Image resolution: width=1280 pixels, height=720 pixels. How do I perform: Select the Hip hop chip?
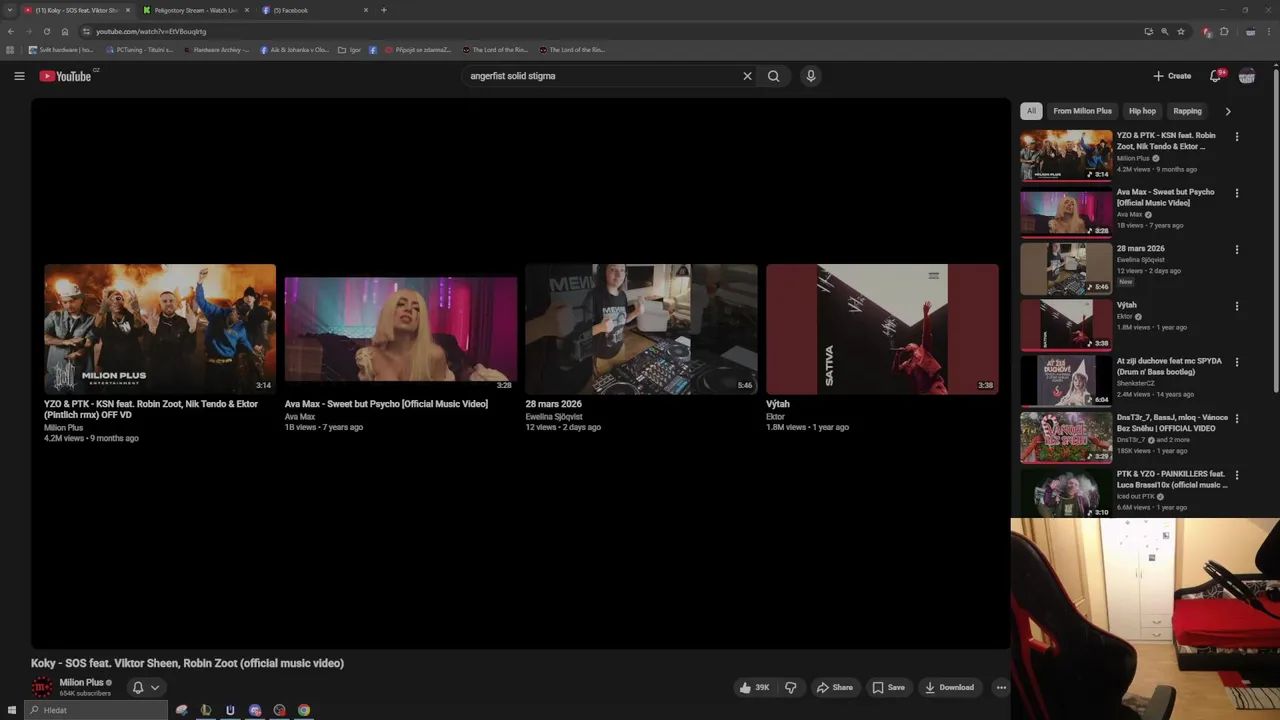[x=1142, y=111]
